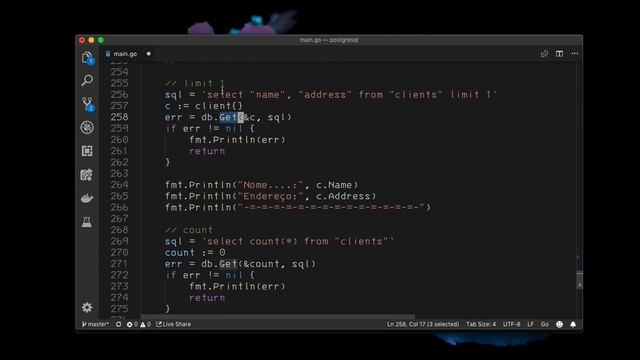Change the LF end of line sequence

tap(530, 324)
